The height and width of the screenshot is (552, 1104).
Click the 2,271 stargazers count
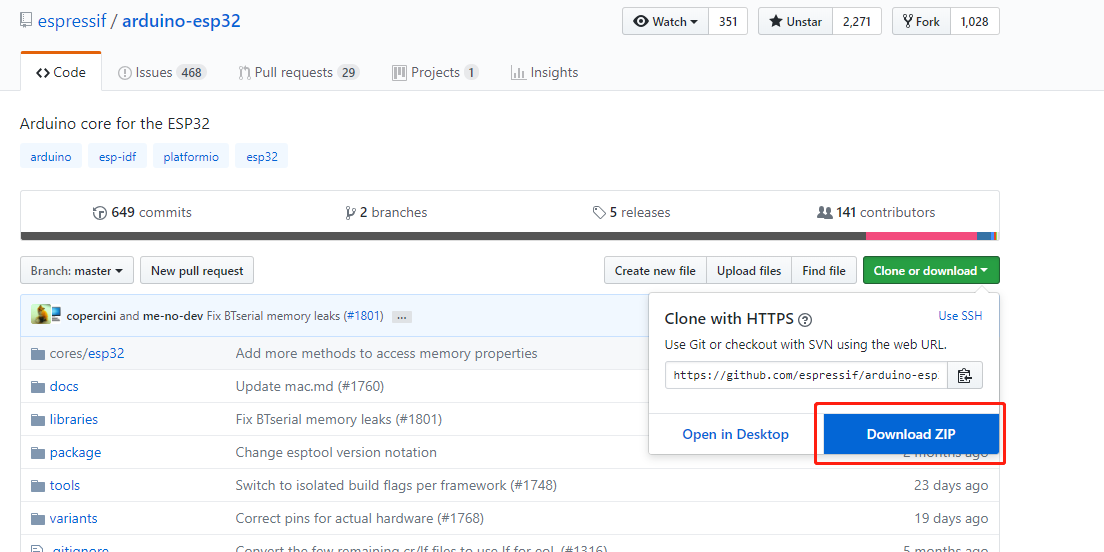857,22
